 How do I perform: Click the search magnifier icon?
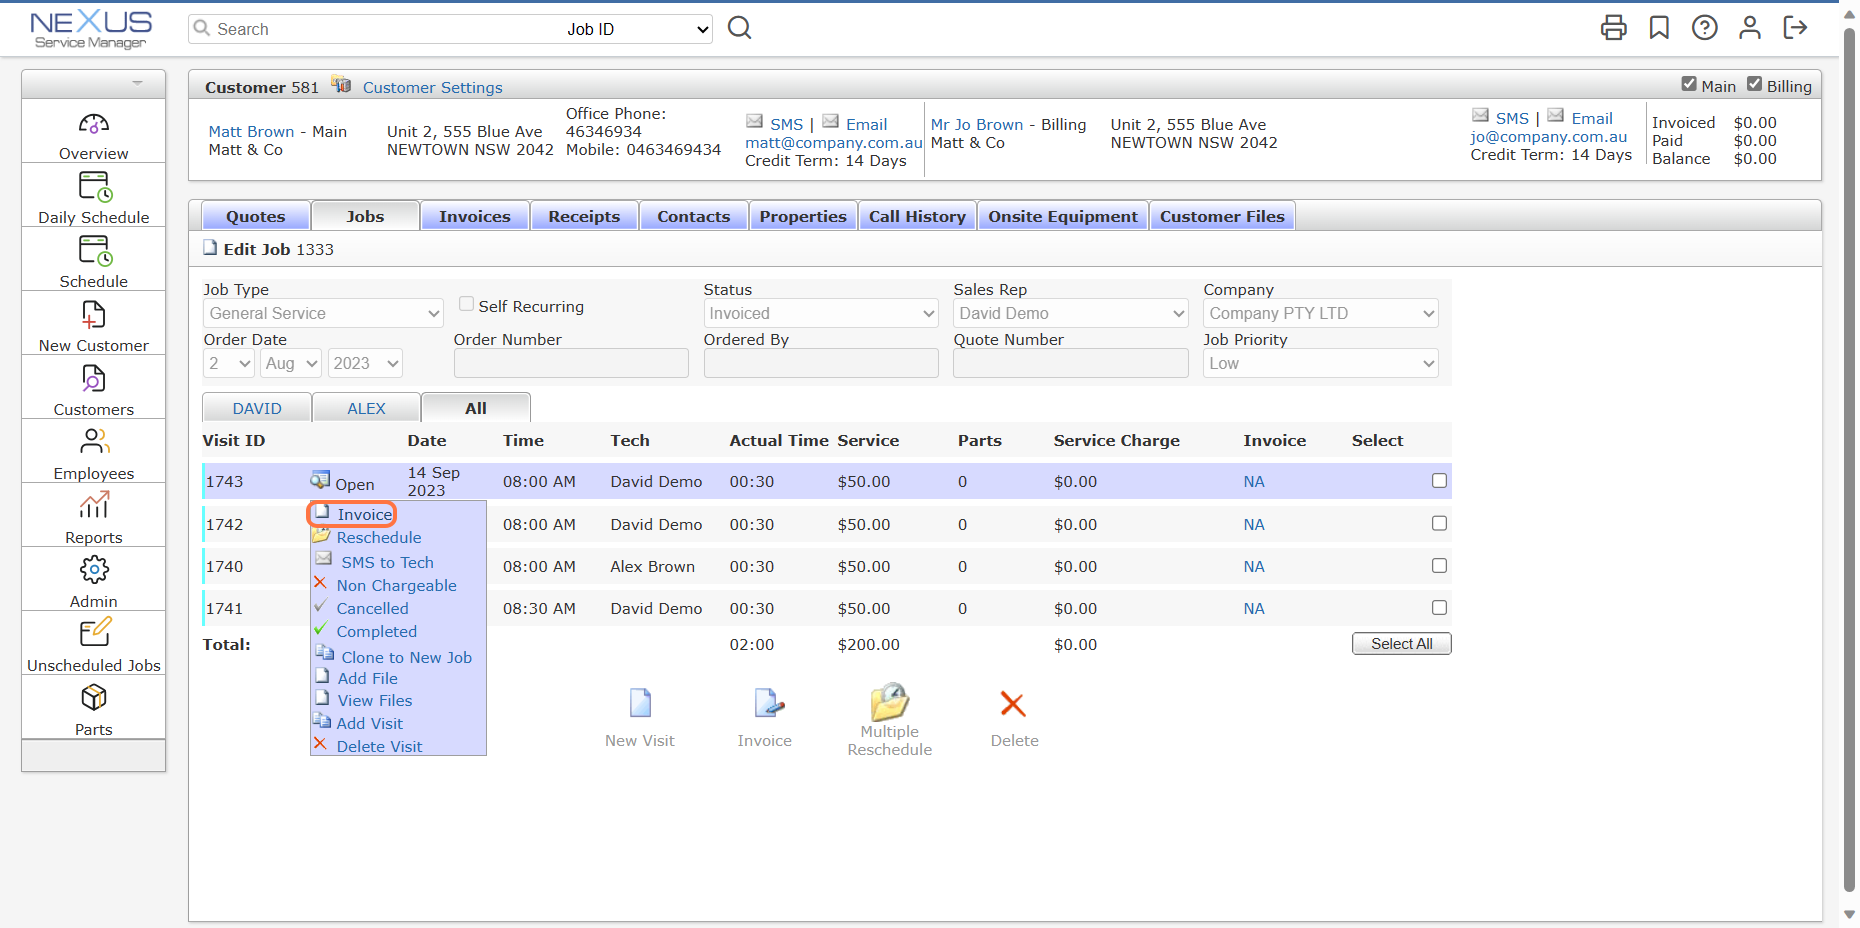coord(739,28)
